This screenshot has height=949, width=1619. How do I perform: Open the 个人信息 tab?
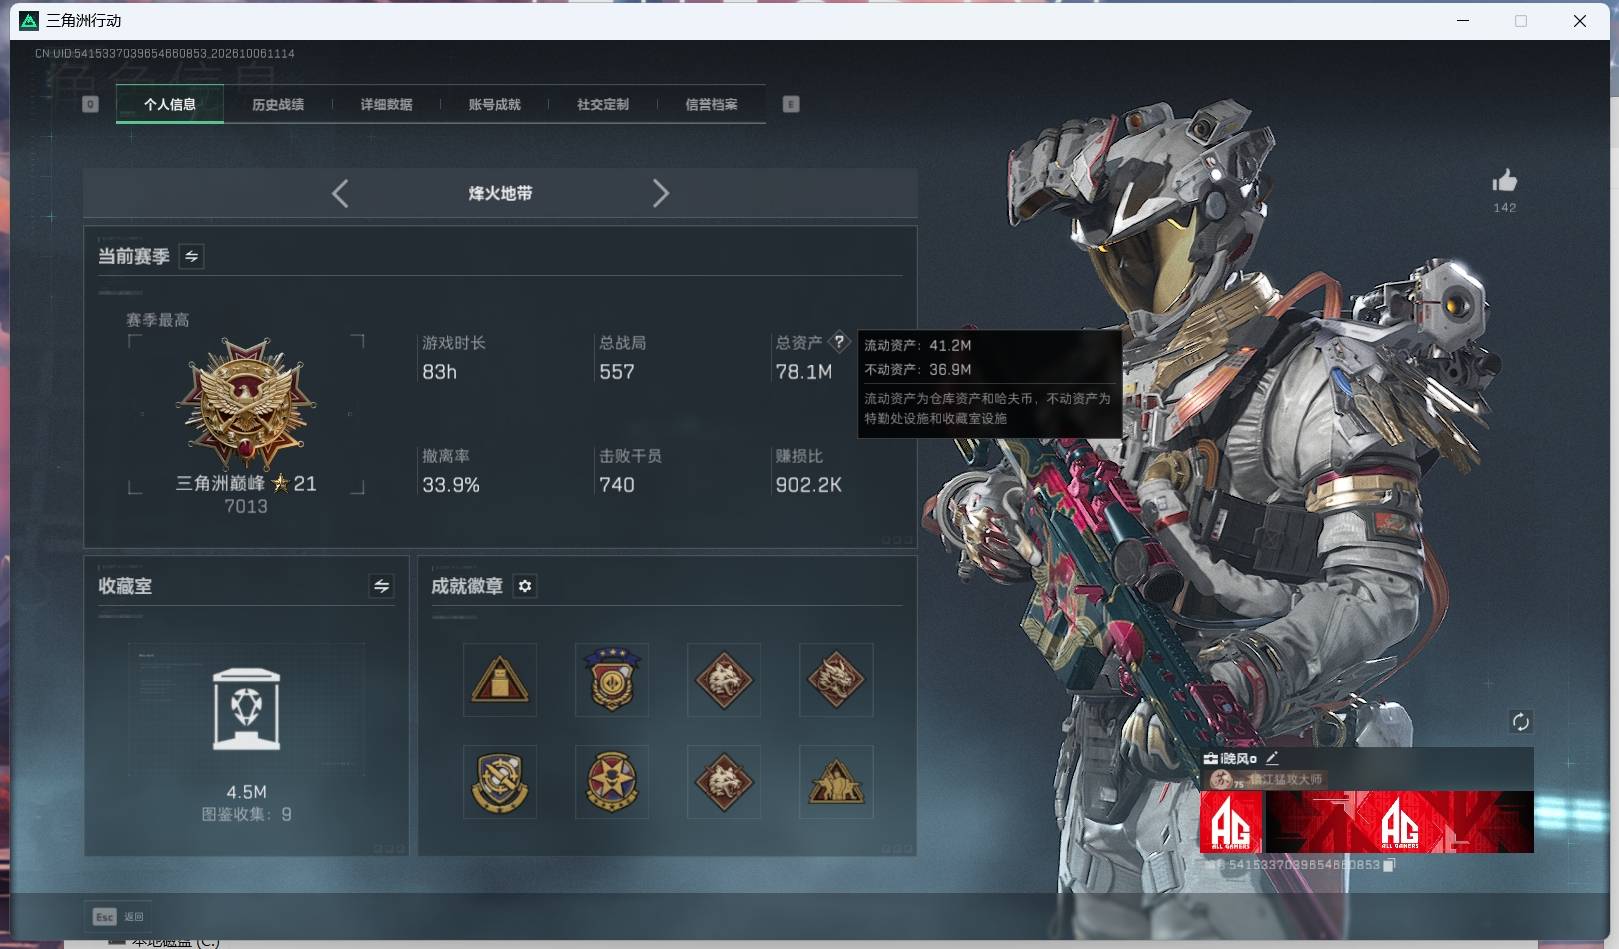170,104
